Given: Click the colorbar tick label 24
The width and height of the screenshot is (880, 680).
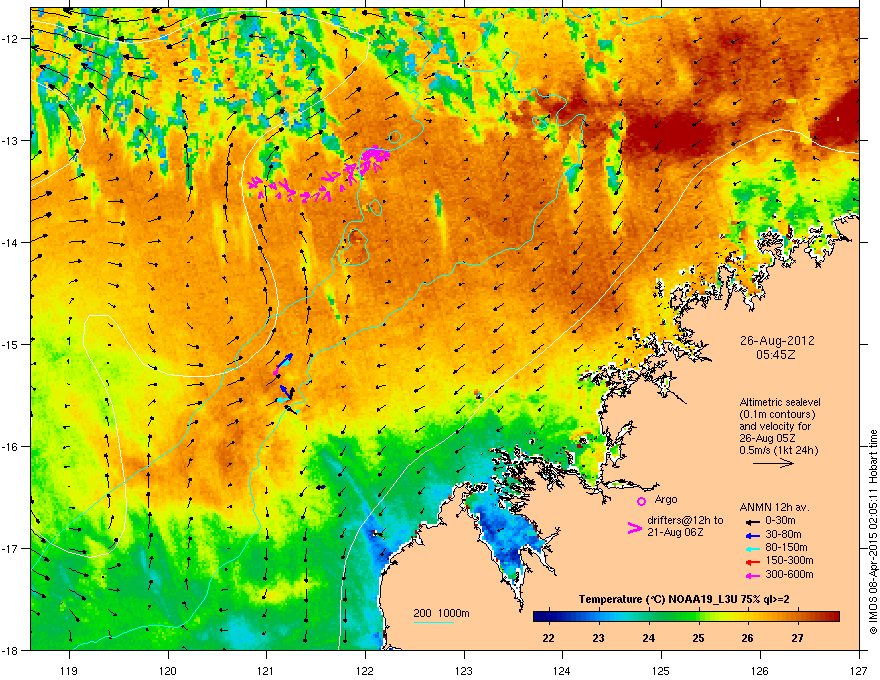Looking at the screenshot, I should tap(648, 638).
